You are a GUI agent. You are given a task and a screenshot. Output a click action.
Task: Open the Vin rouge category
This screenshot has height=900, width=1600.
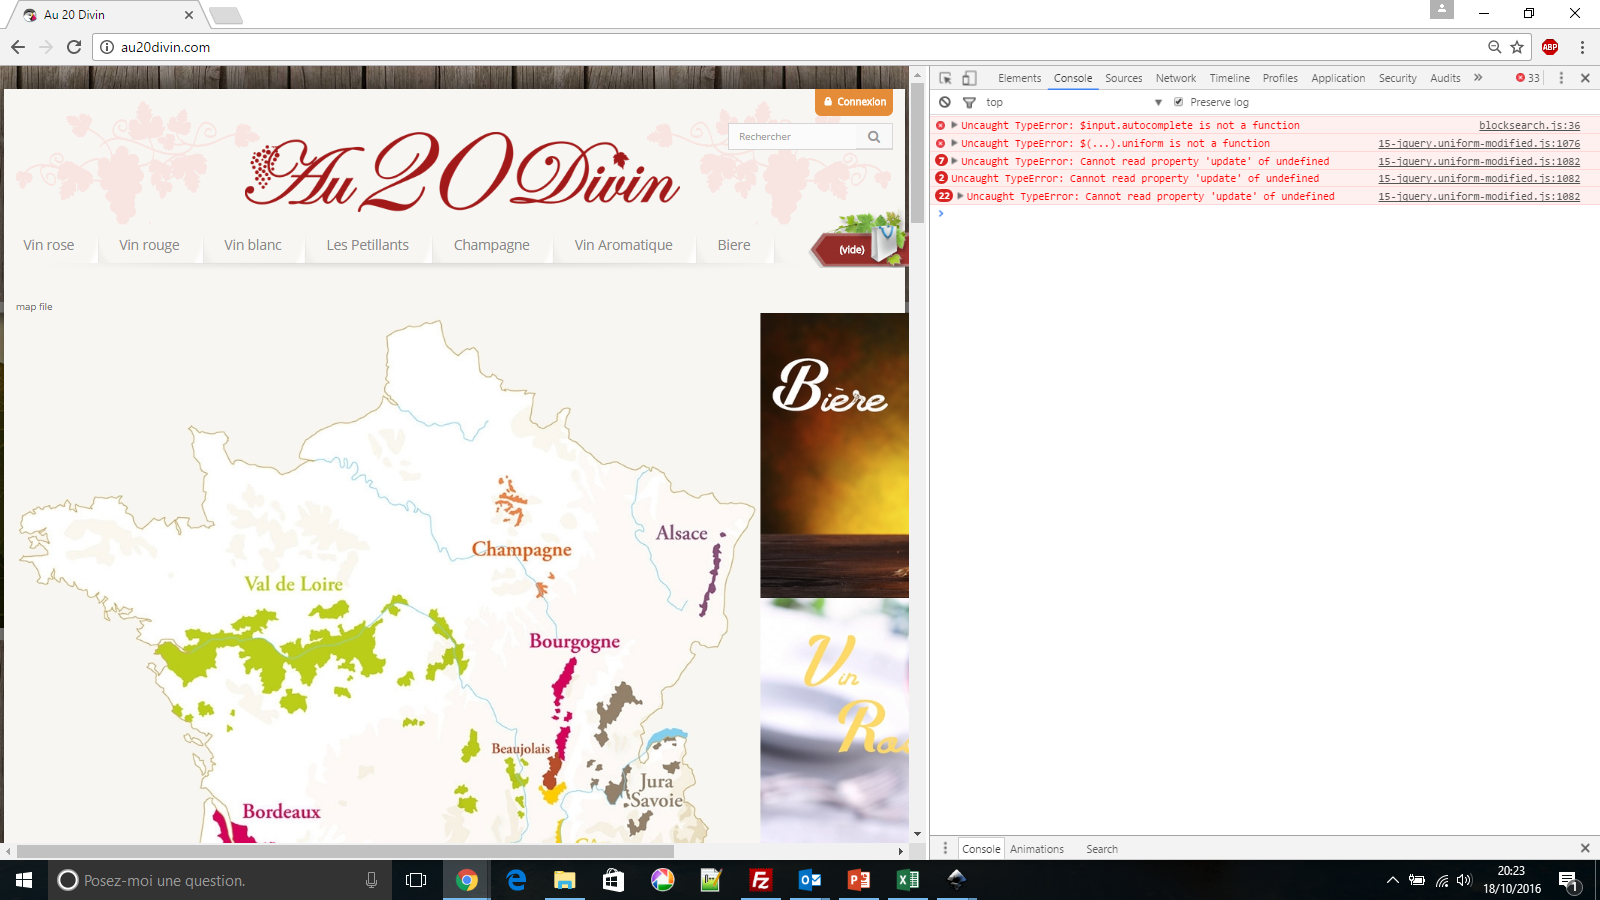tap(149, 245)
